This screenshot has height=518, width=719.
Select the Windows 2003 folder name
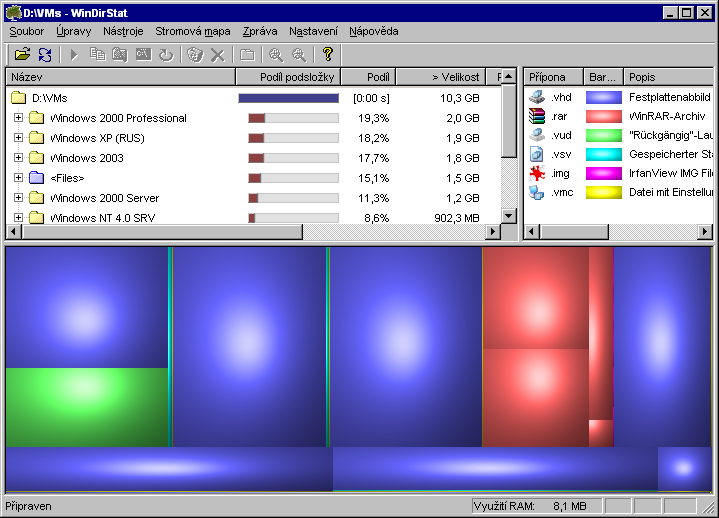87,158
